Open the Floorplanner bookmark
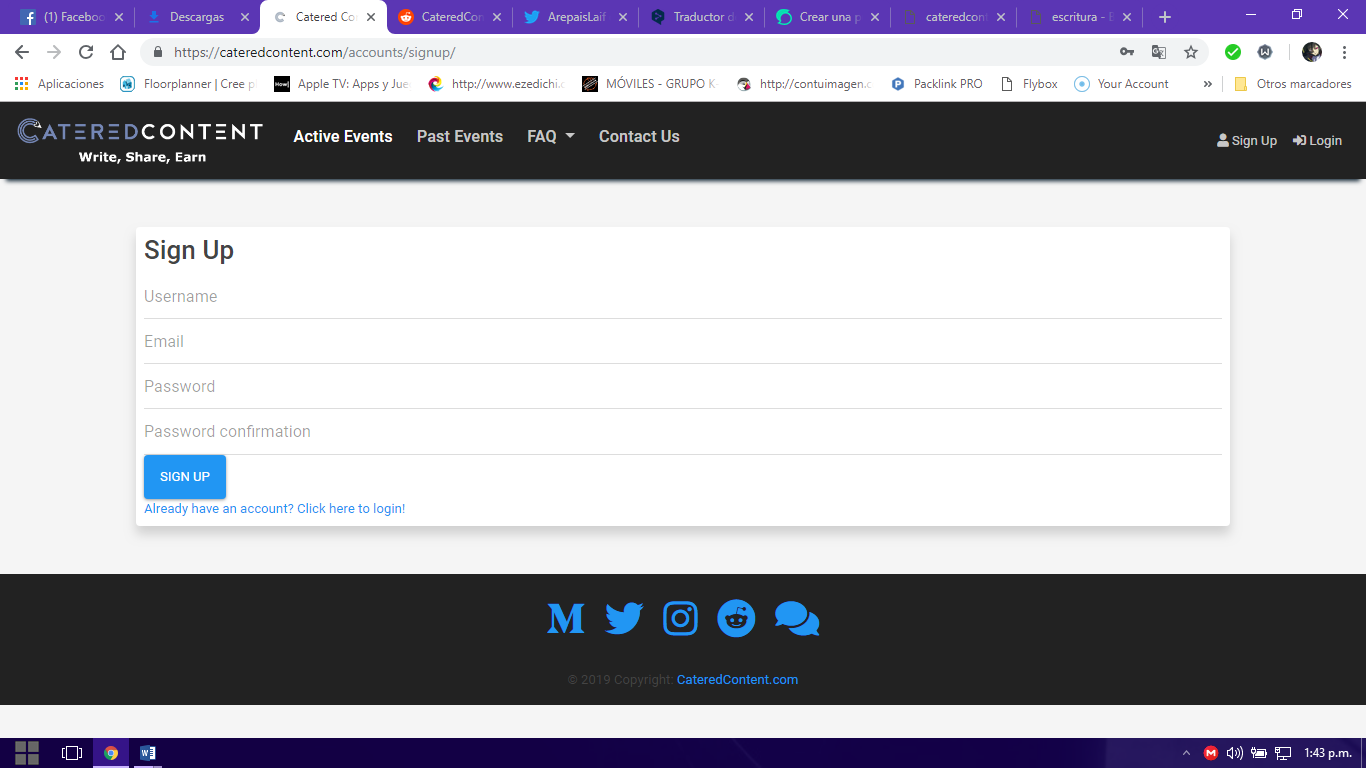The width and height of the screenshot is (1366, 768). (187, 84)
